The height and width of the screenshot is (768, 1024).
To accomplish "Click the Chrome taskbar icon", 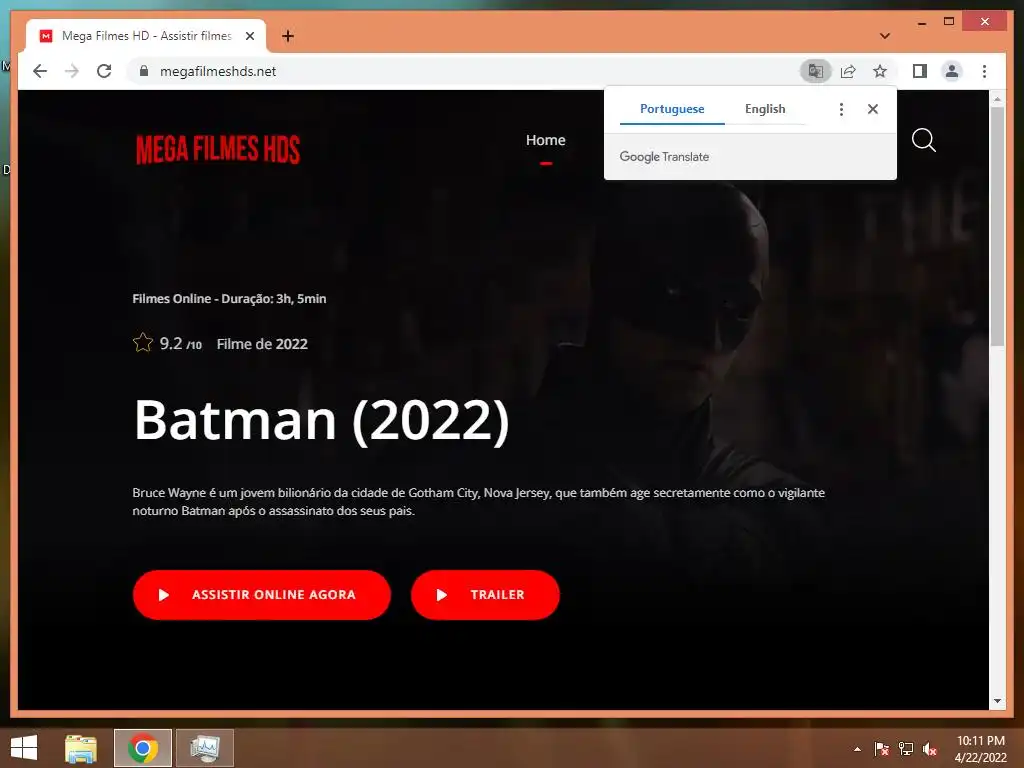I will click(143, 748).
